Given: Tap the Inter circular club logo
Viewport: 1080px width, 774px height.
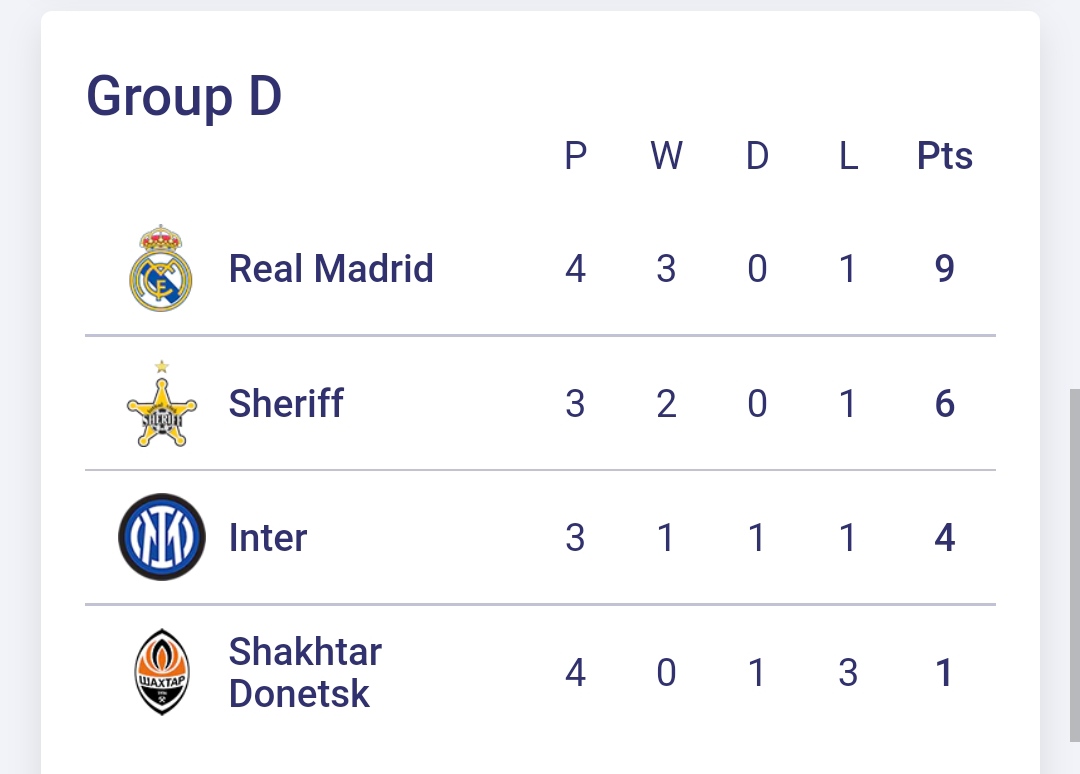Looking at the screenshot, I should [x=161, y=537].
